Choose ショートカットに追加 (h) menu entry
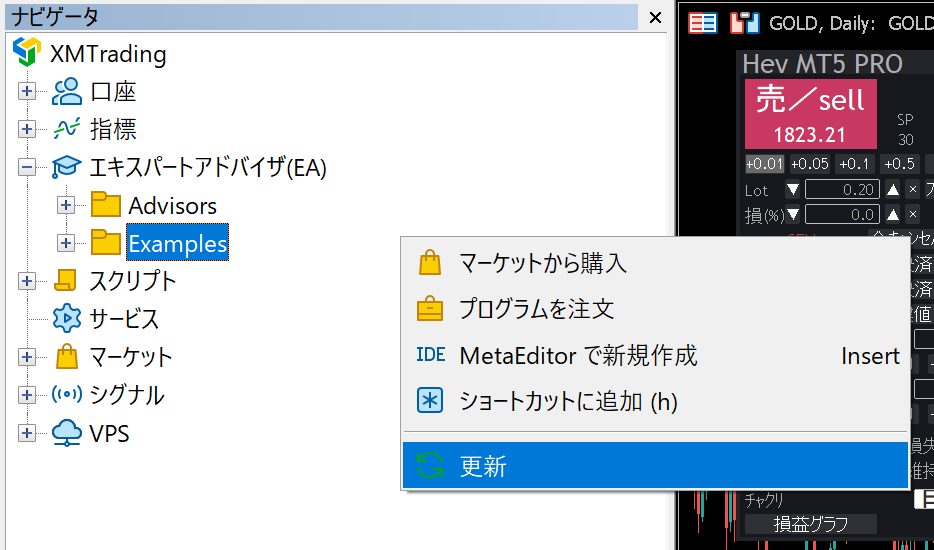The width and height of the screenshot is (934, 550). coord(655,401)
